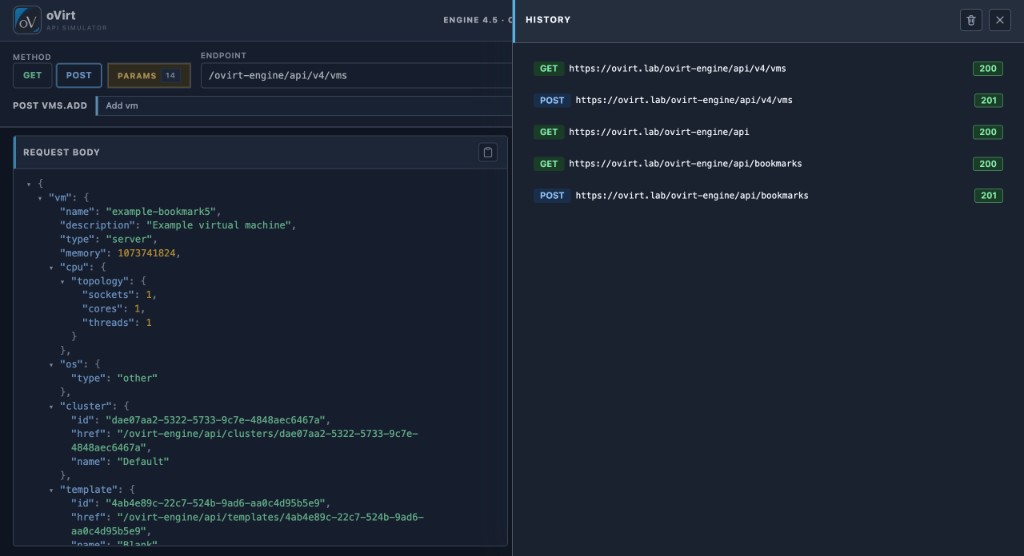Click the "threads" key line
Screen dimensions: 1024x556
point(117,323)
